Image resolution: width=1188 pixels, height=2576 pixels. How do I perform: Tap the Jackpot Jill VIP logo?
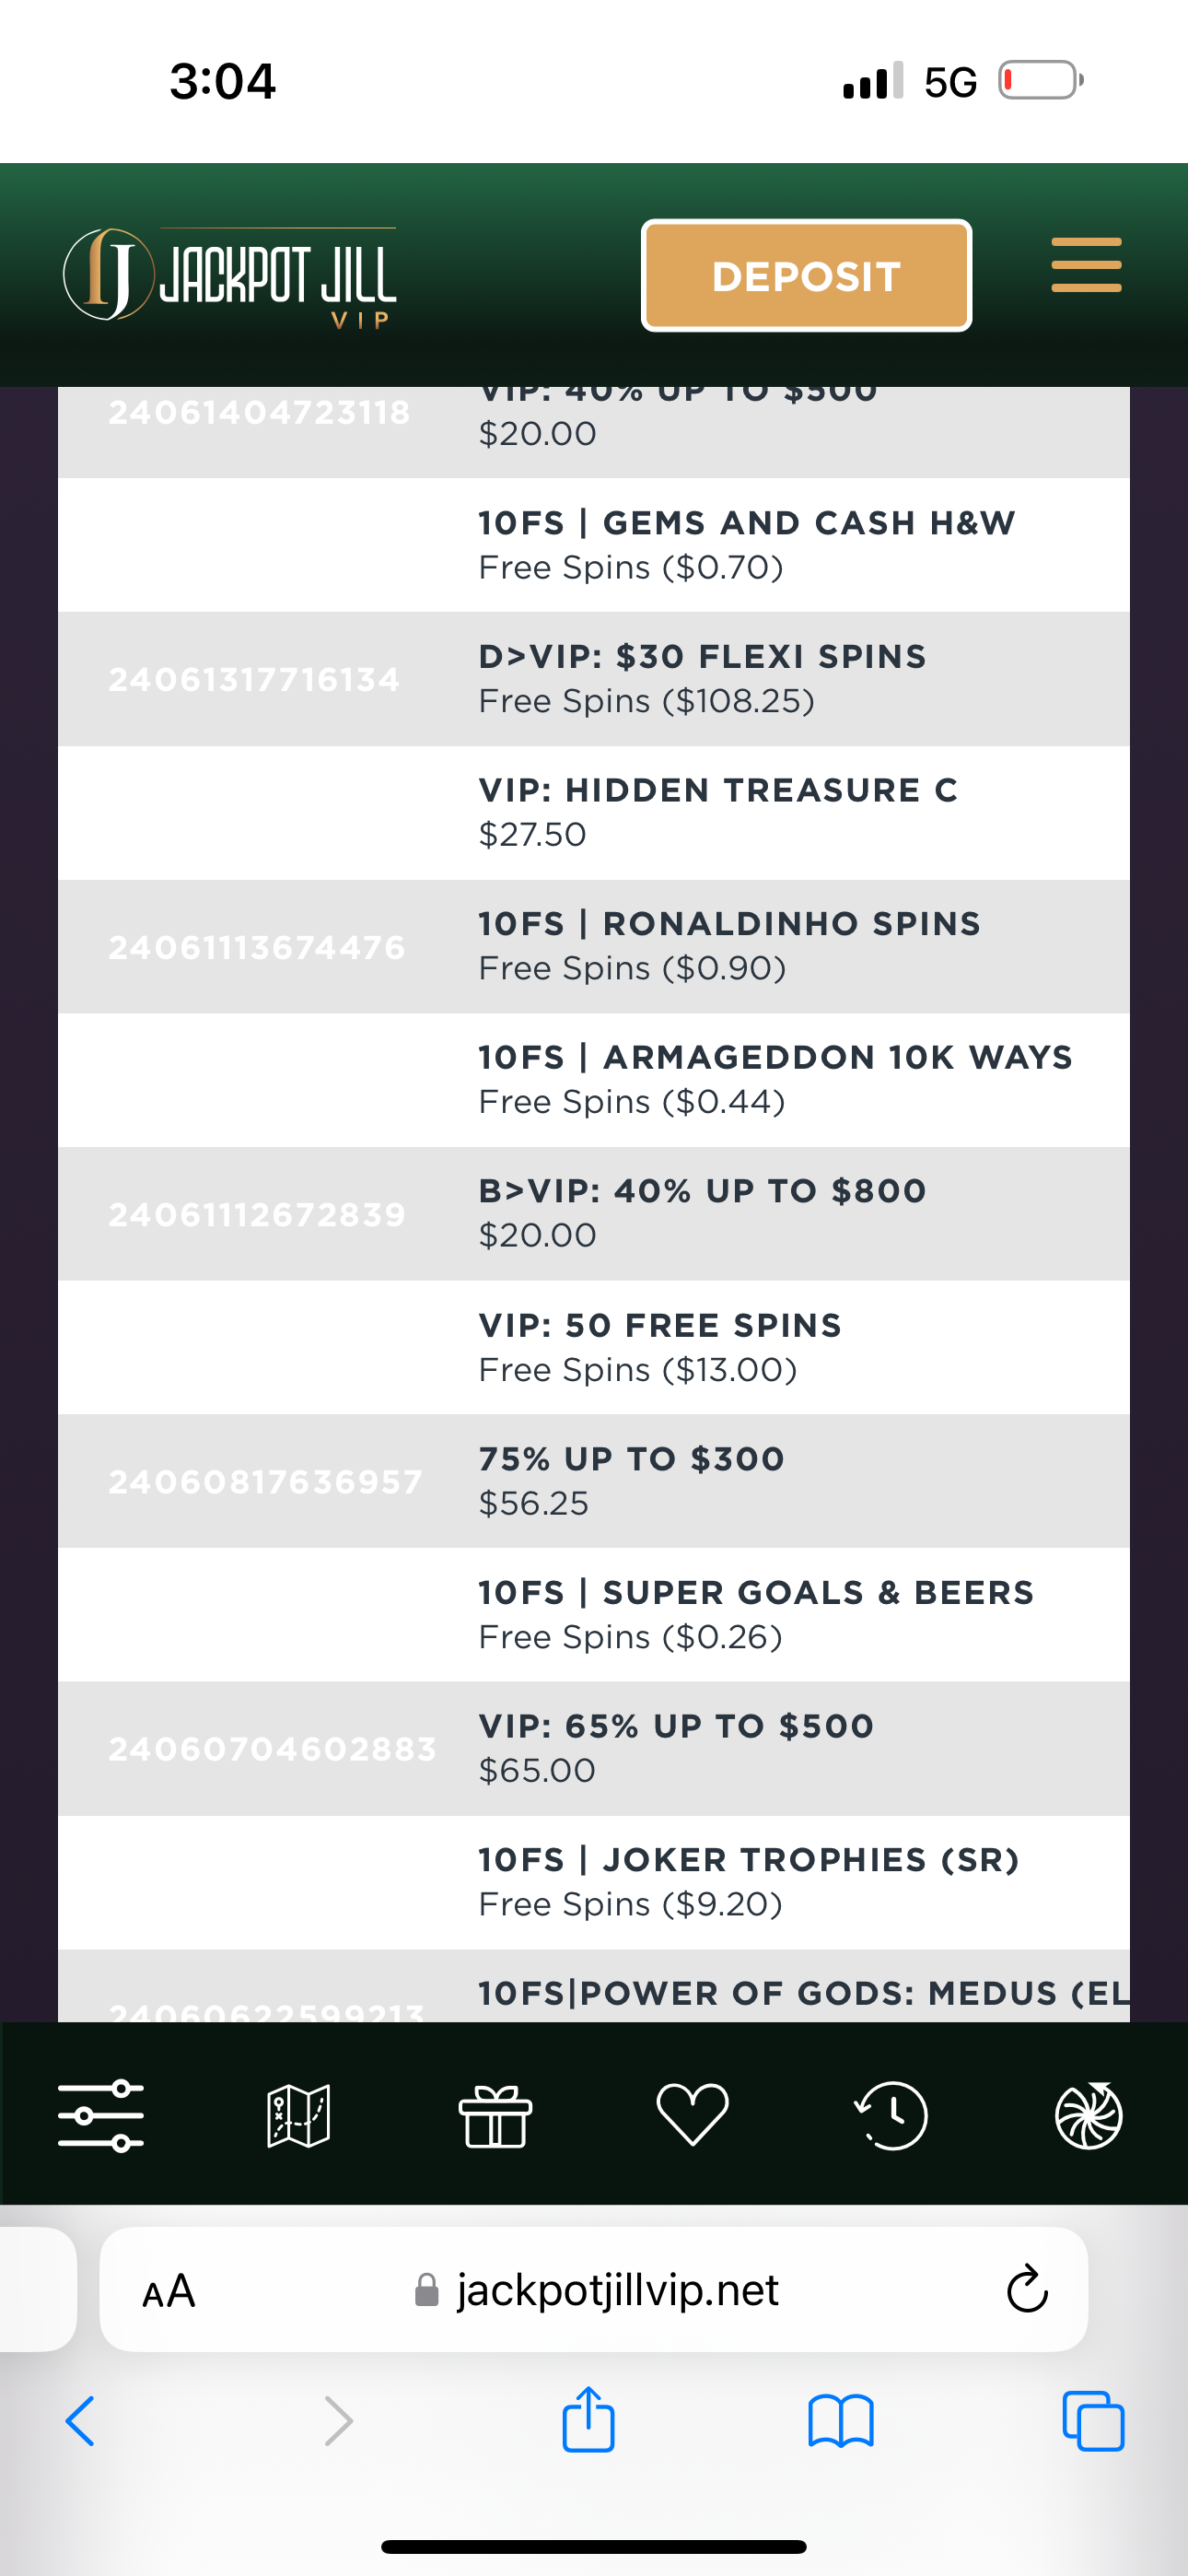click(230, 276)
